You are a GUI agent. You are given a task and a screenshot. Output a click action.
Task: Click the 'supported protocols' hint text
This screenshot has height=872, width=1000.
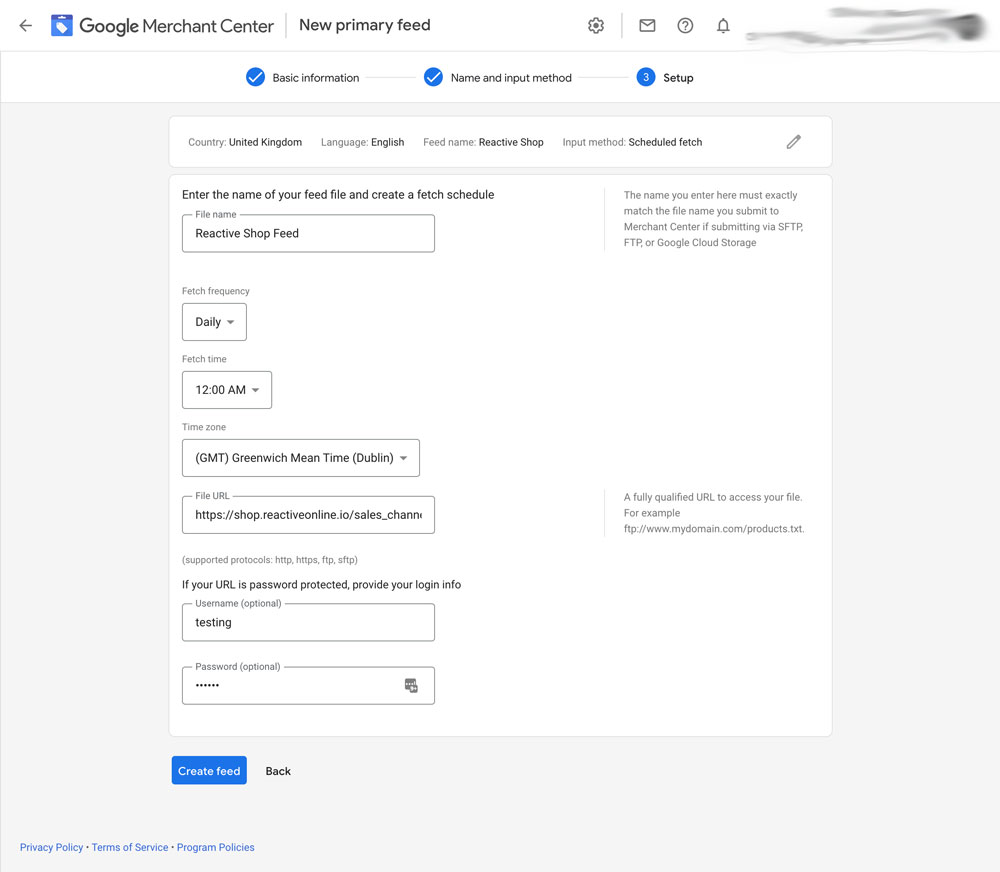[x=270, y=560]
